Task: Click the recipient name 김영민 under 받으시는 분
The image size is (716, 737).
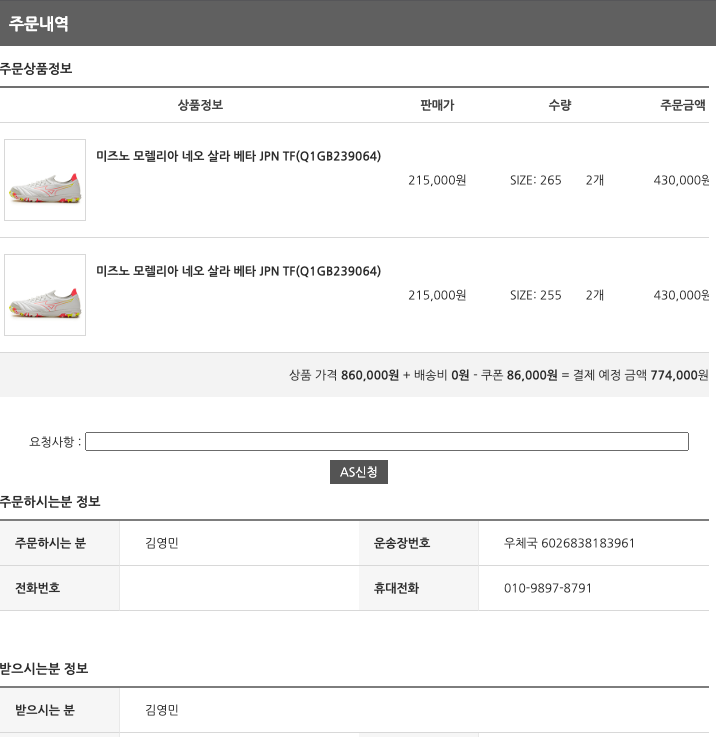Action: click(x=162, y=710)
